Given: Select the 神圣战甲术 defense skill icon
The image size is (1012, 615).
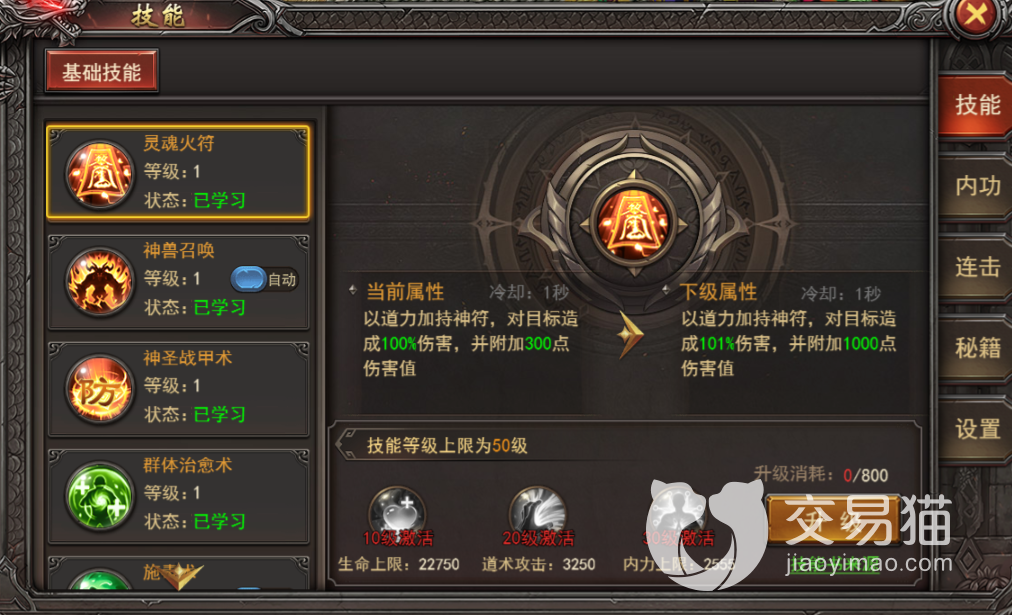Looking at the screenshot, I should (99, 389).
